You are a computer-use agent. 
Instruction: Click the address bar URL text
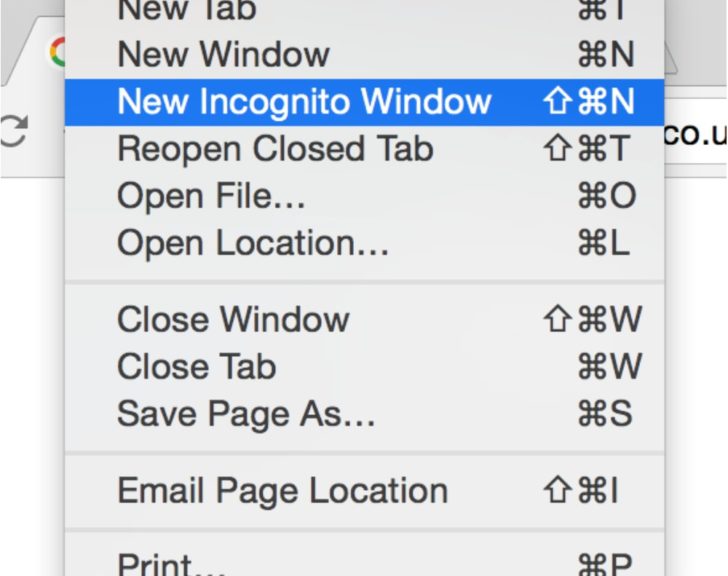coord(695,134)
